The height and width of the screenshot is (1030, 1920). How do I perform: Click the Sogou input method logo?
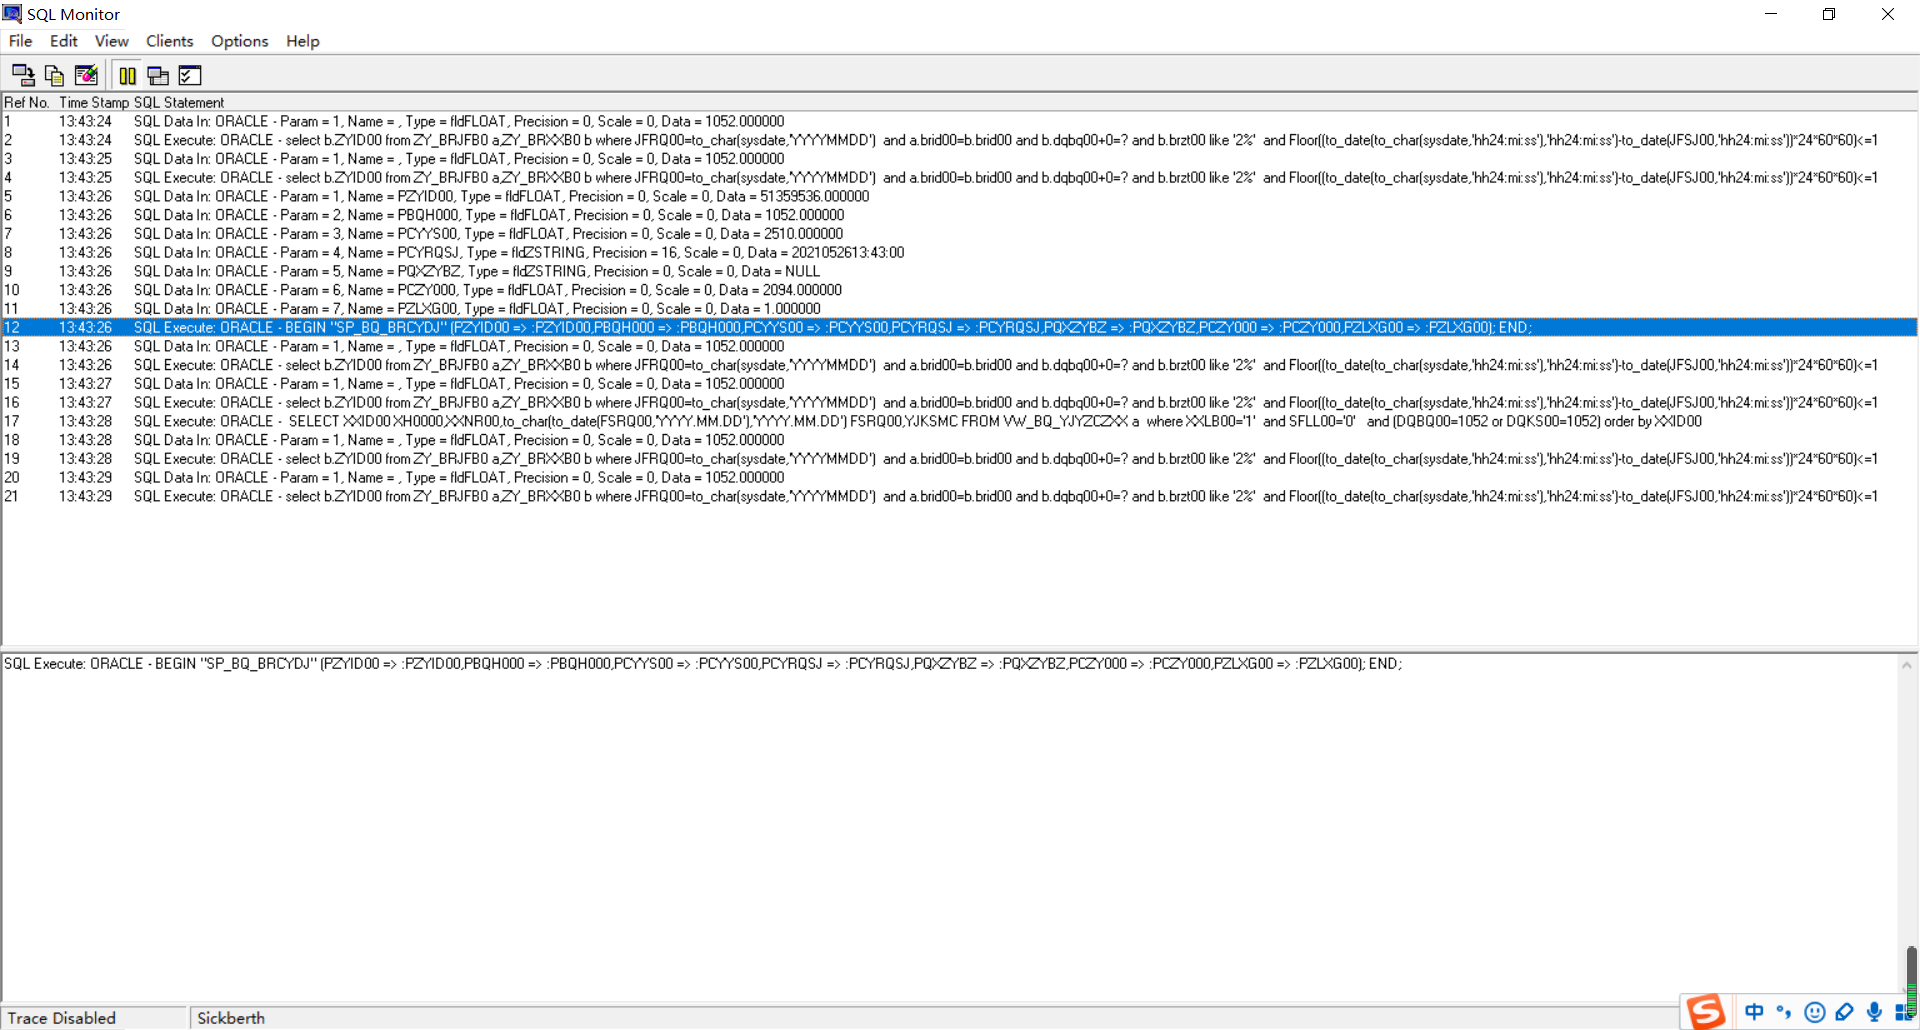pyautogui.click(x=1706, y=1012)
